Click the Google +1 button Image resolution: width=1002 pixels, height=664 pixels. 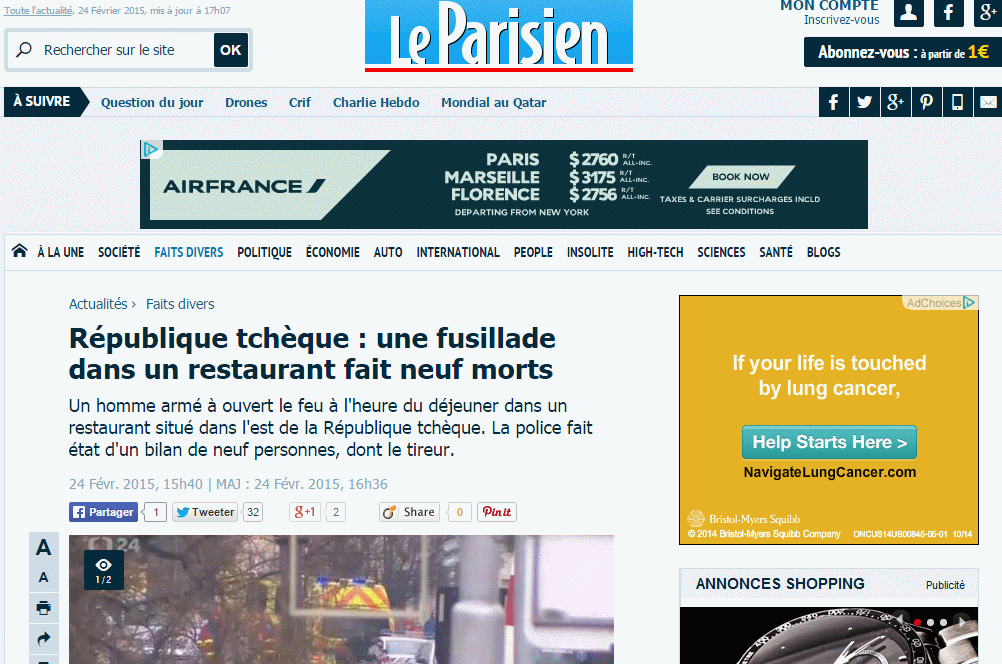pos(305,512)
